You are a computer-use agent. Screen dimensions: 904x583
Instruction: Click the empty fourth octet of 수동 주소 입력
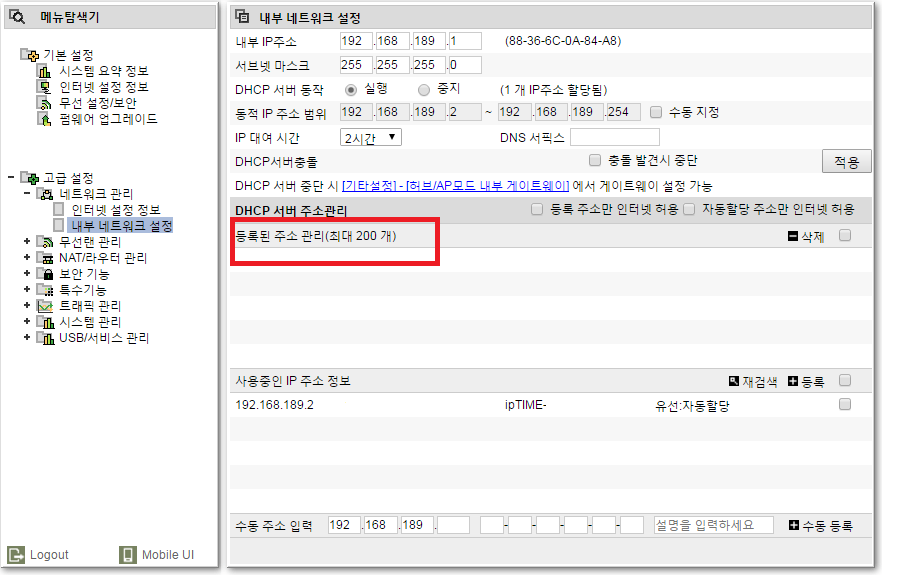[453, 525]
